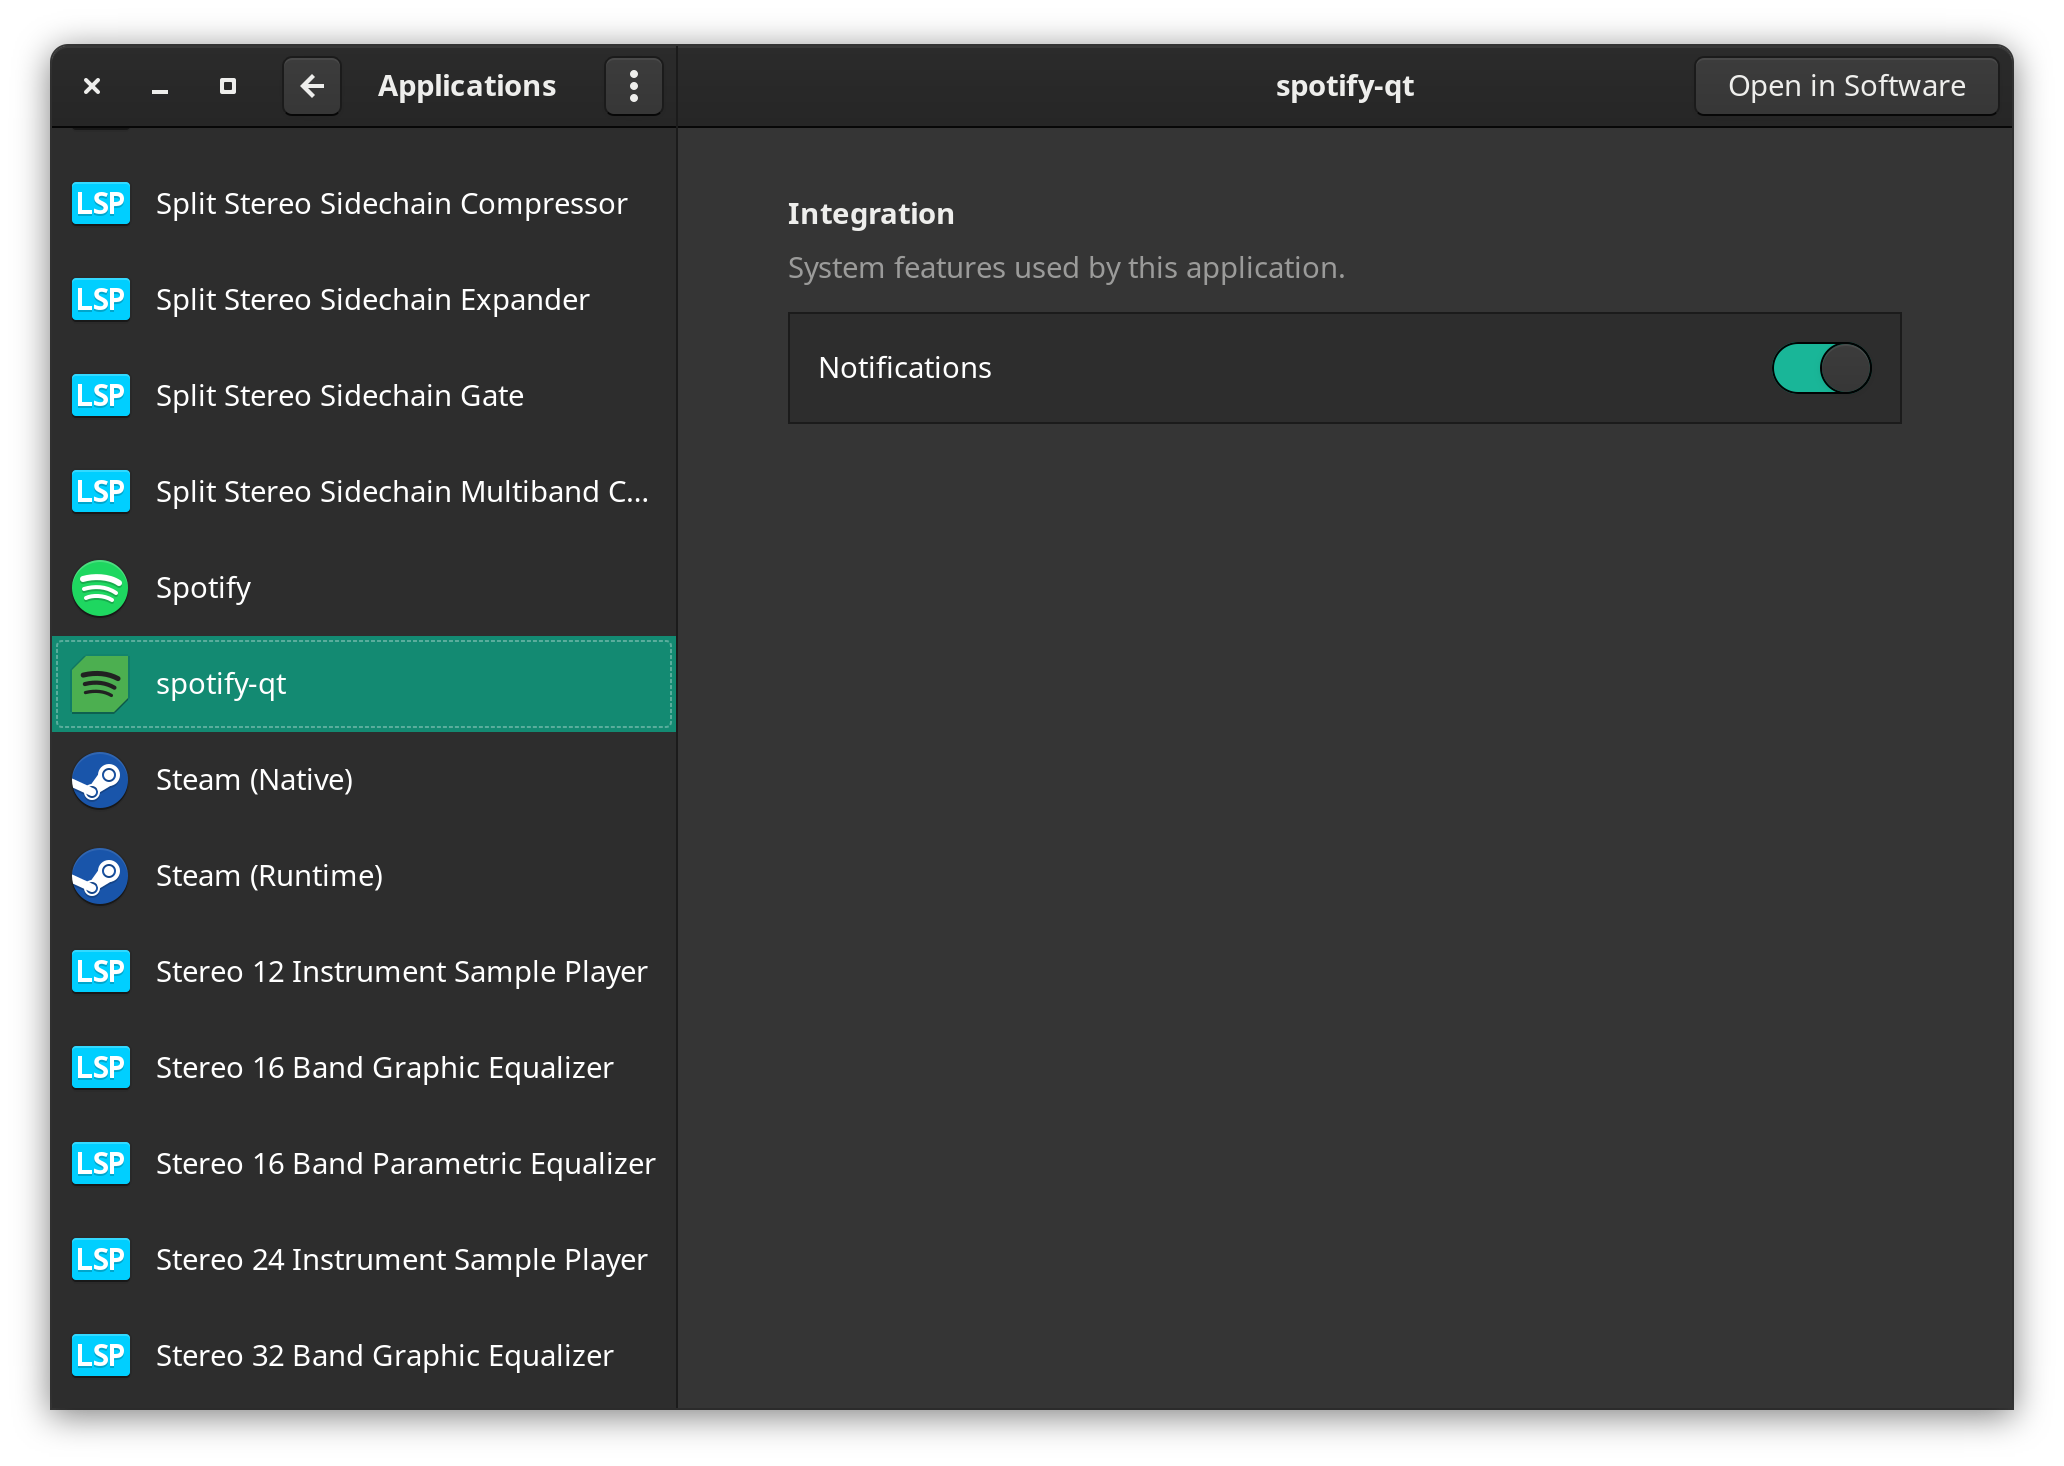This screenshot has width=2064, height=1466.
Task: Select the Spotify app icon
Action: pos(100,588)
